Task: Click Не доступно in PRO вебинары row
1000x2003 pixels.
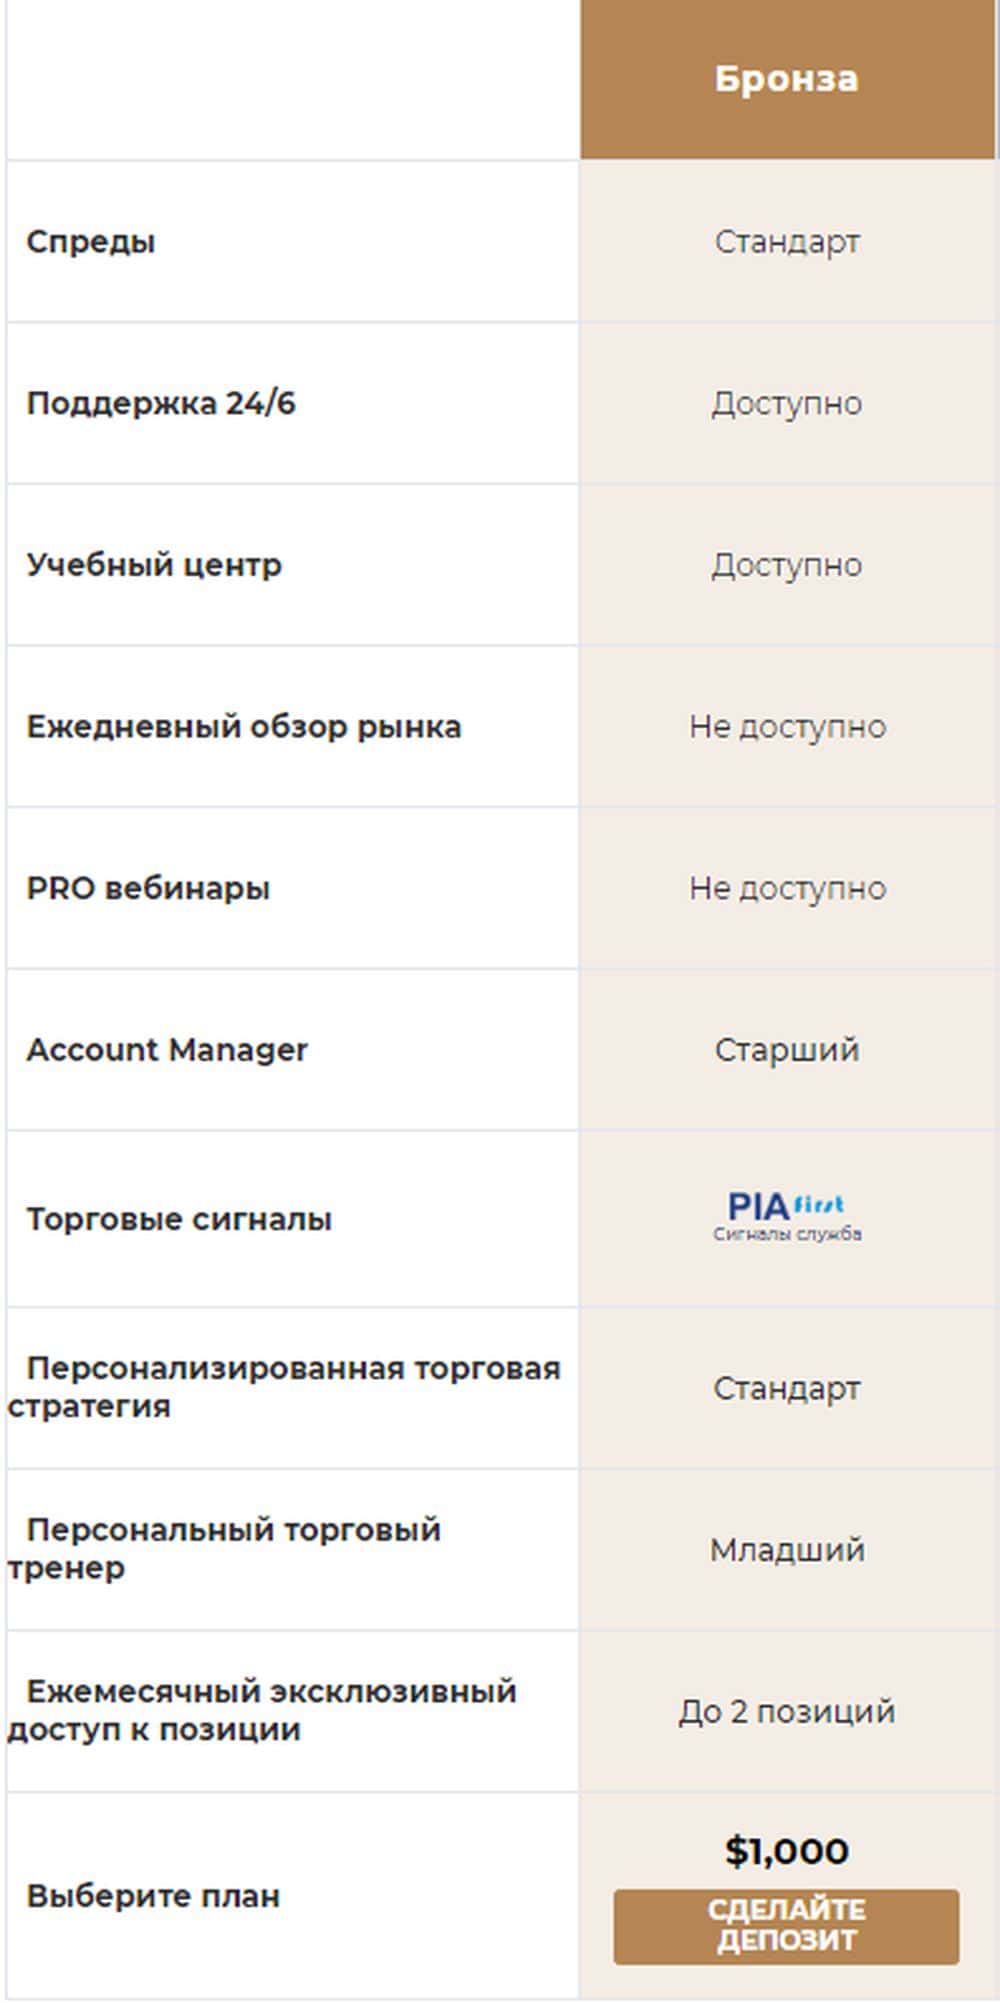Action: tap(787, 889)
